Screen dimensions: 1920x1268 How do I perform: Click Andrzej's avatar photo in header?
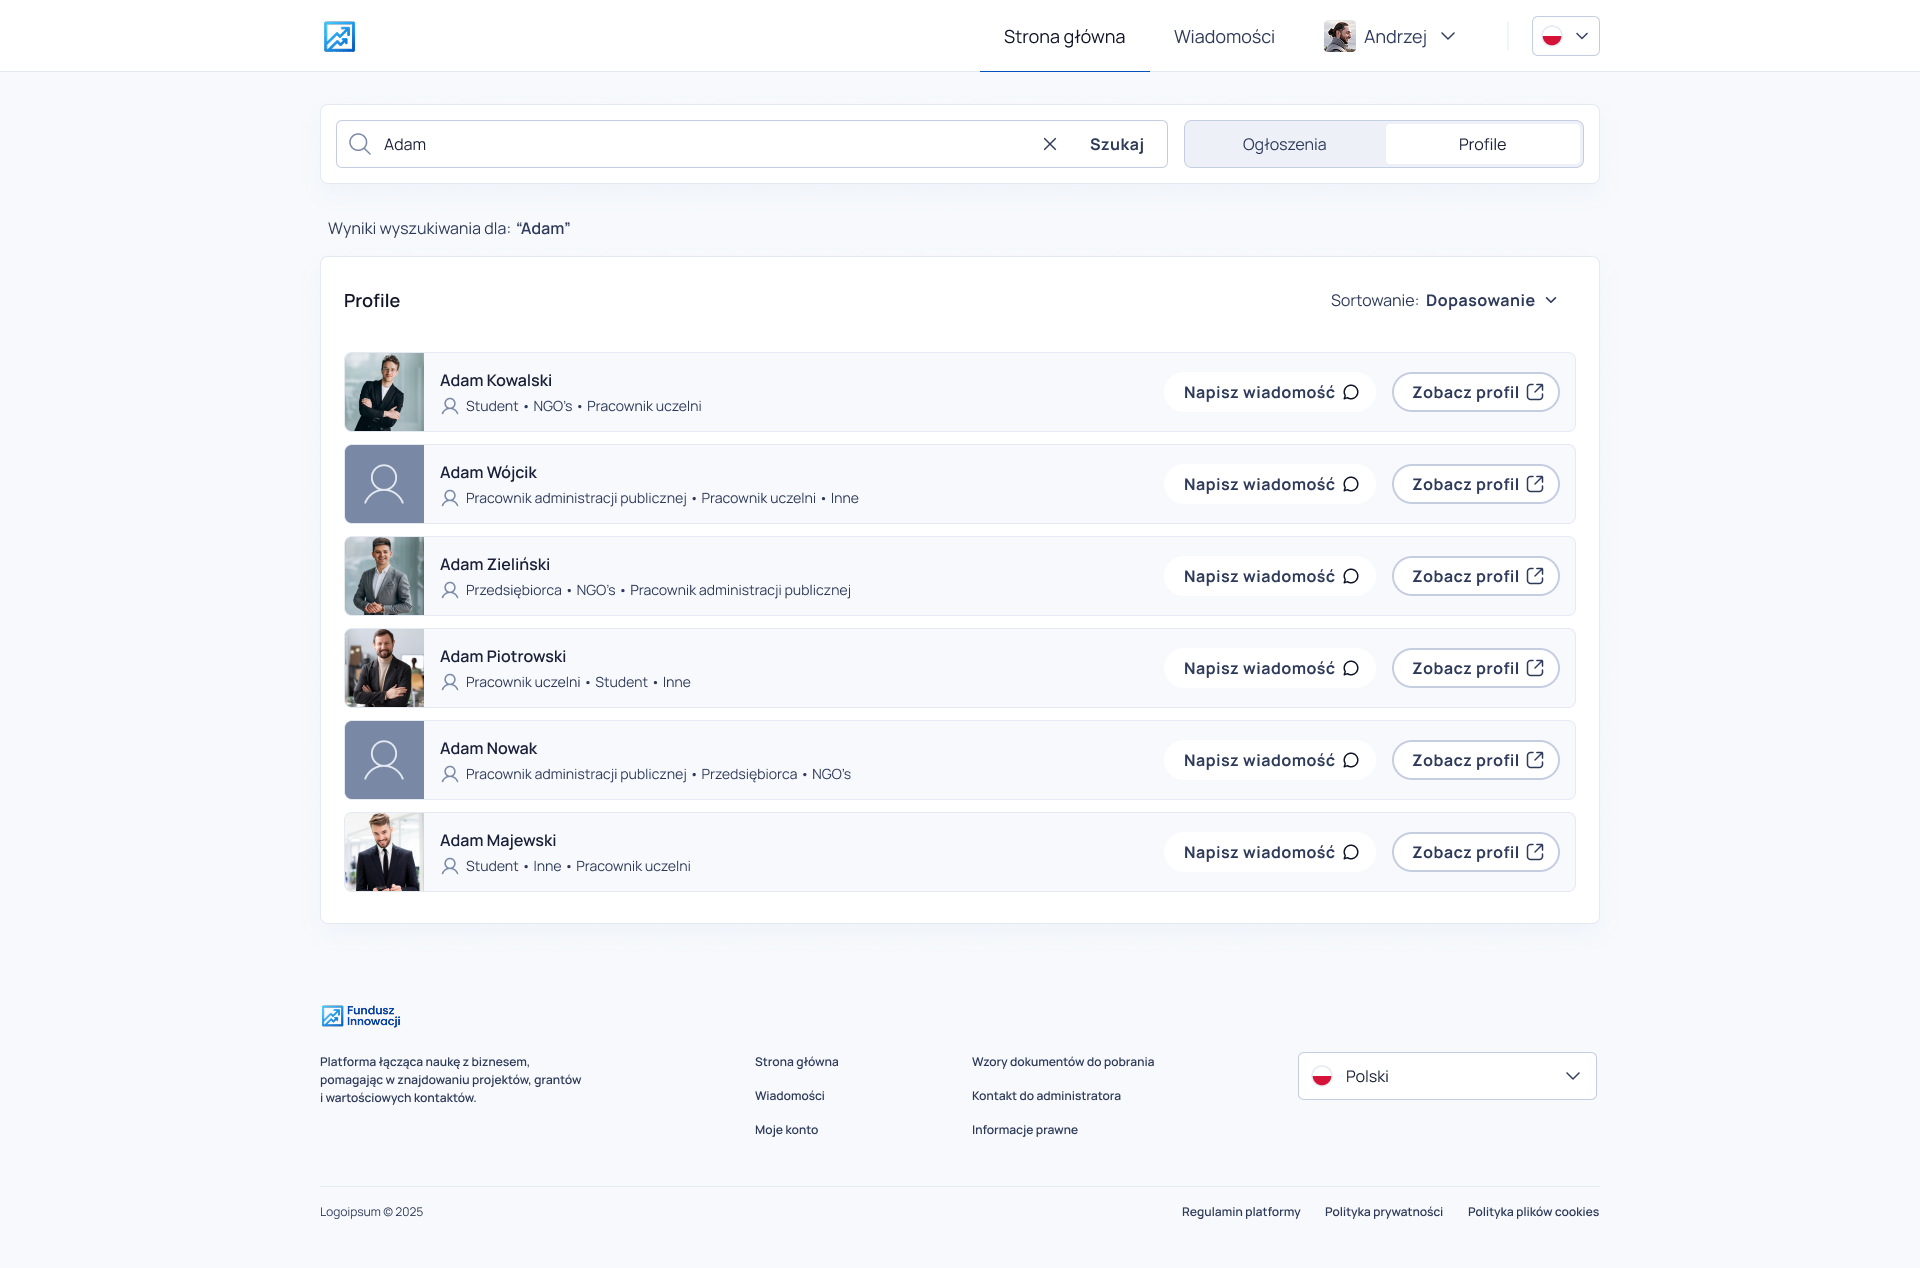pyautogui.click(x=1339, y=36)
